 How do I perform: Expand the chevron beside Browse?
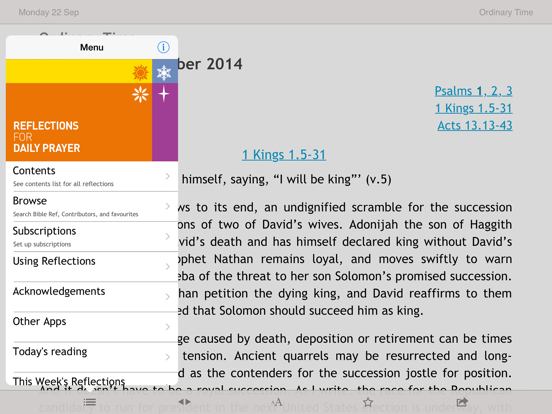pyautogui.click(x=168, y=206)
